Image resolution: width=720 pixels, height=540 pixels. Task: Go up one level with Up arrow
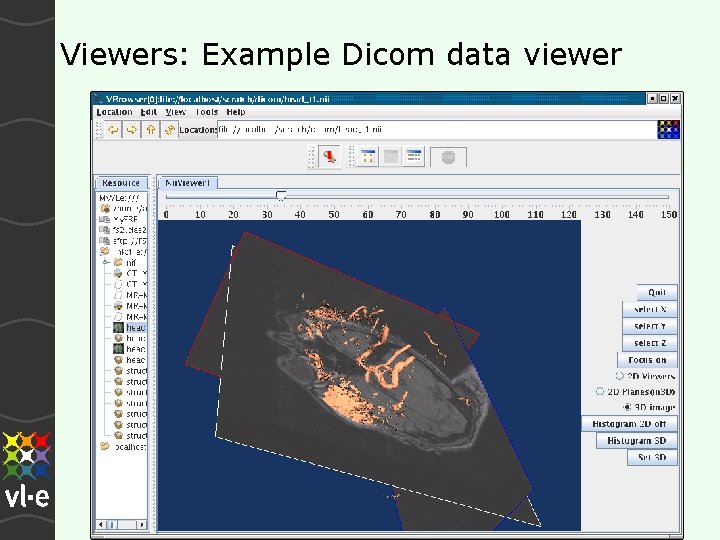[x=151, y=130]
